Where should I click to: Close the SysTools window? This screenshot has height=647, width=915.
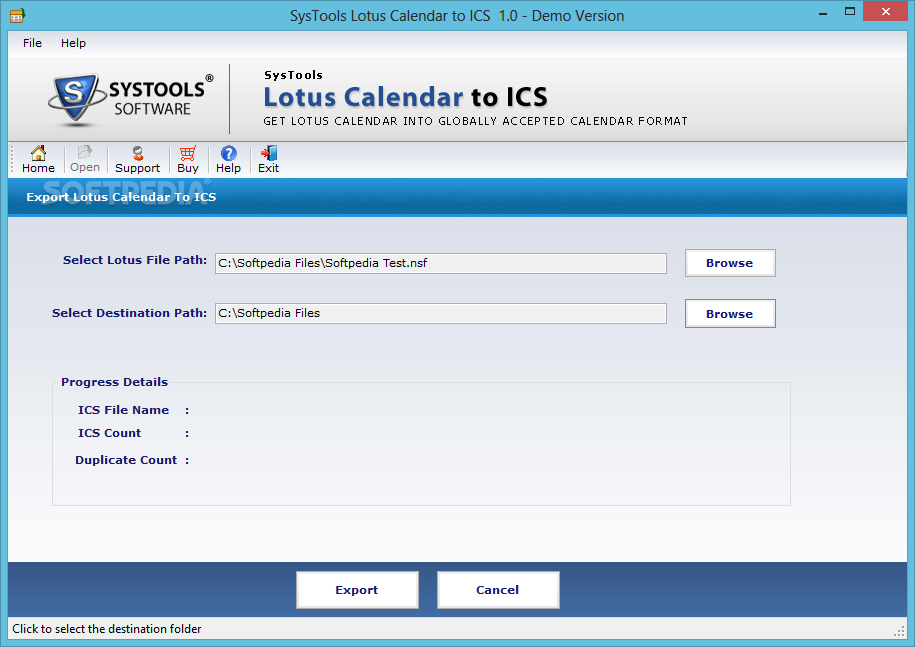point(885,12)
